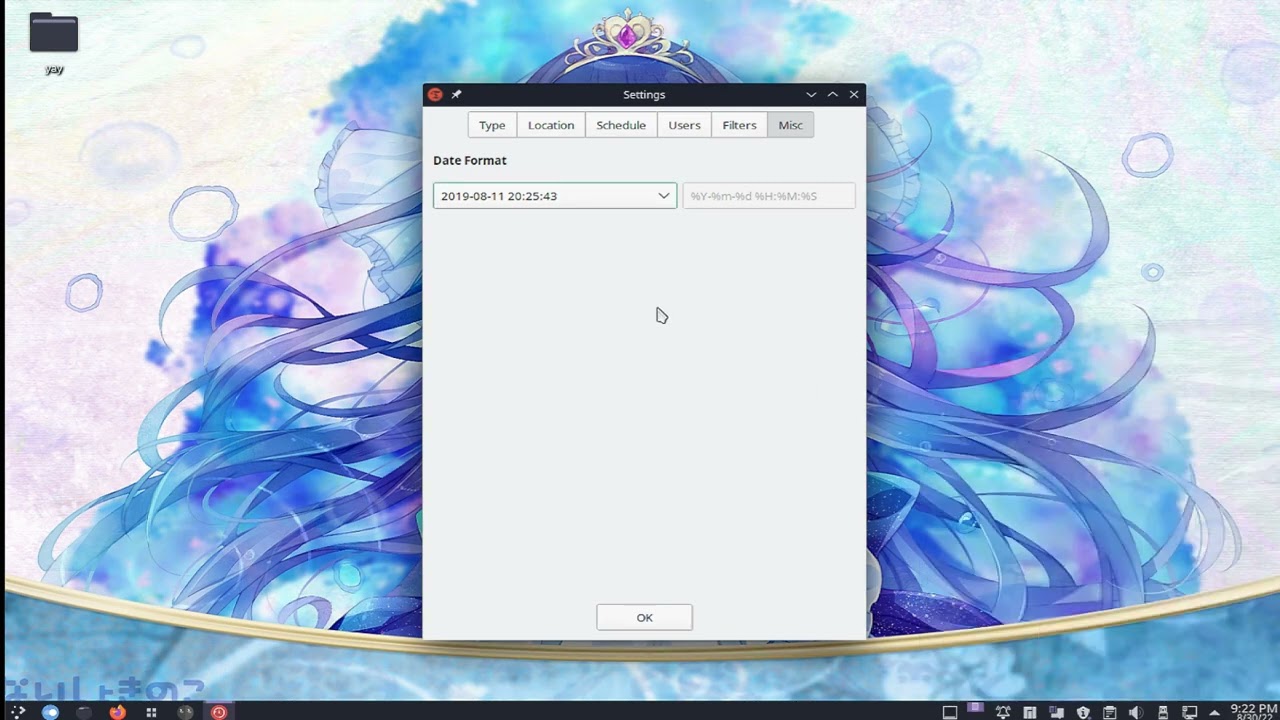This screenshot has width=1280, height=720.
Task: Minimize the Settings window
Action: pos(811,94)
